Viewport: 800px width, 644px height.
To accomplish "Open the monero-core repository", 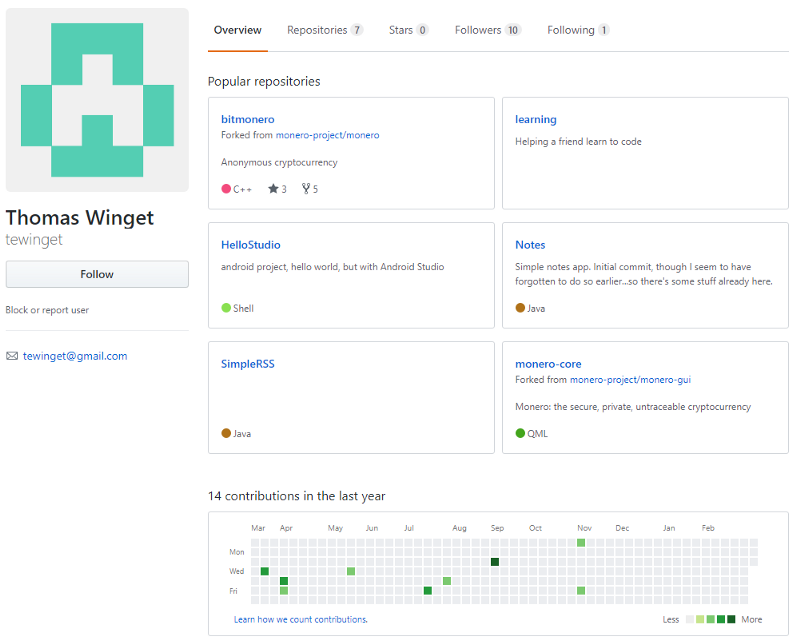I will (548, 364).
